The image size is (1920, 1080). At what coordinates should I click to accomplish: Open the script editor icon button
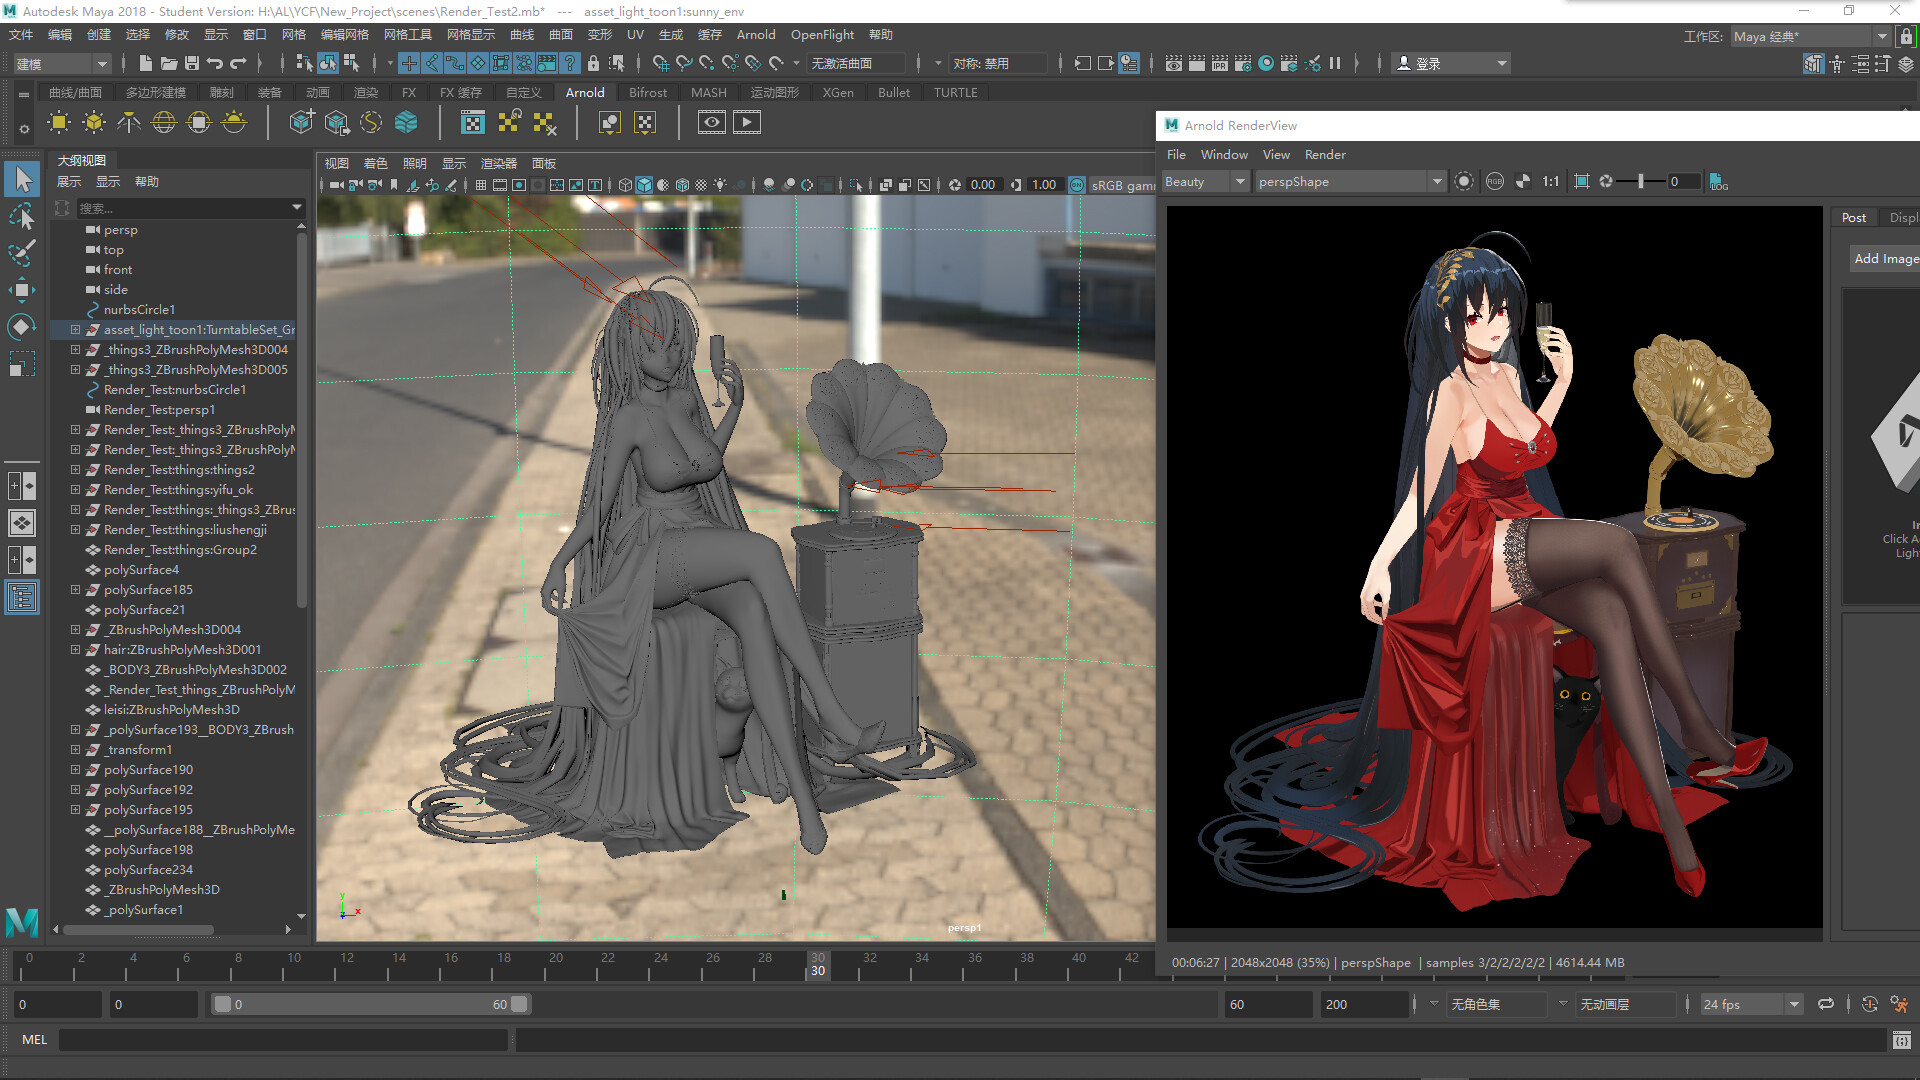(1901, 1040)
